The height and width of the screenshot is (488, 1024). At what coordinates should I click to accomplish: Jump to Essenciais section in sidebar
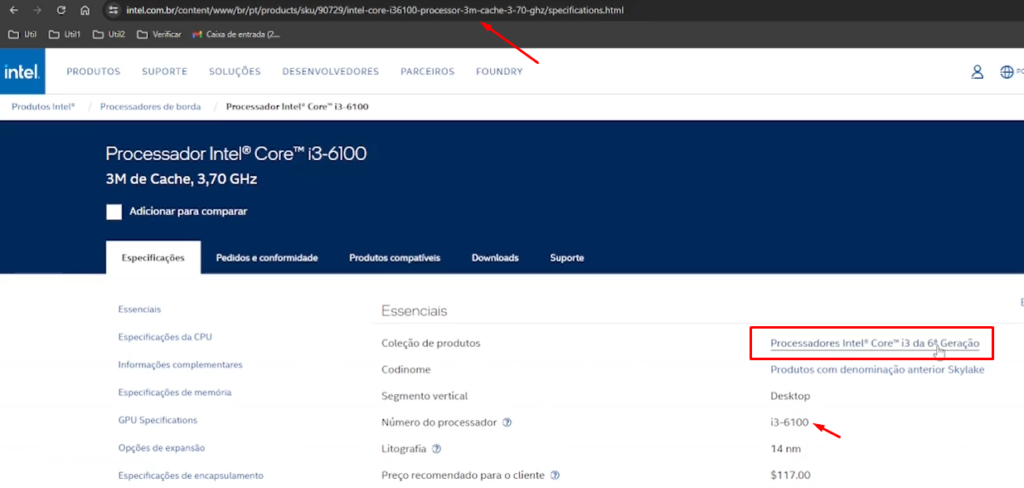[x=139, y=309]
